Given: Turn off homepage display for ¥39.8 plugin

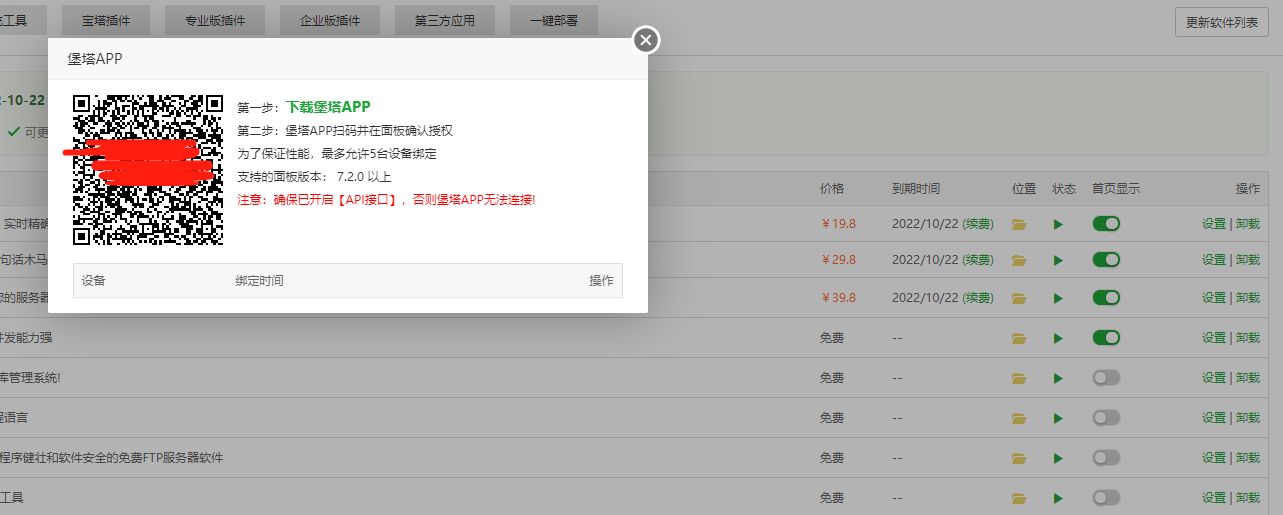Looking at the screenshot, I should pos(1106,297).
